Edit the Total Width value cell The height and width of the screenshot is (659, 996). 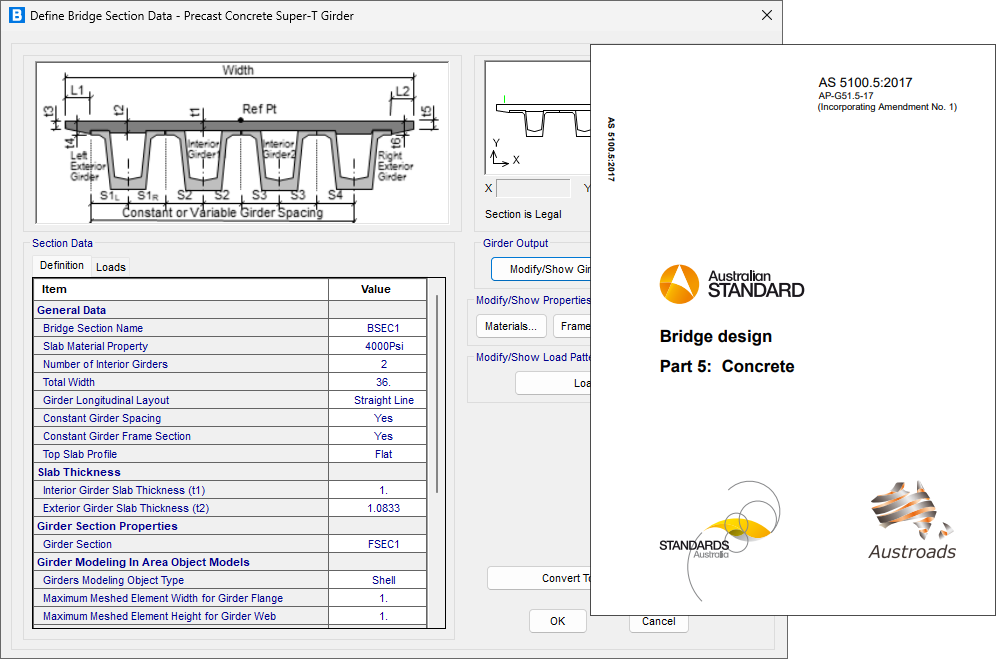383,382
